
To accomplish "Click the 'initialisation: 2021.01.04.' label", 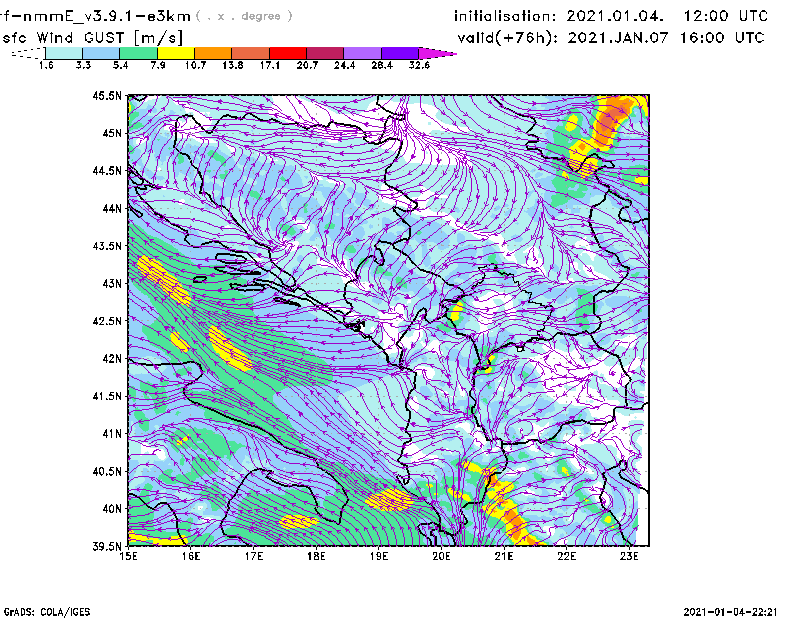I will coord(559,16).
